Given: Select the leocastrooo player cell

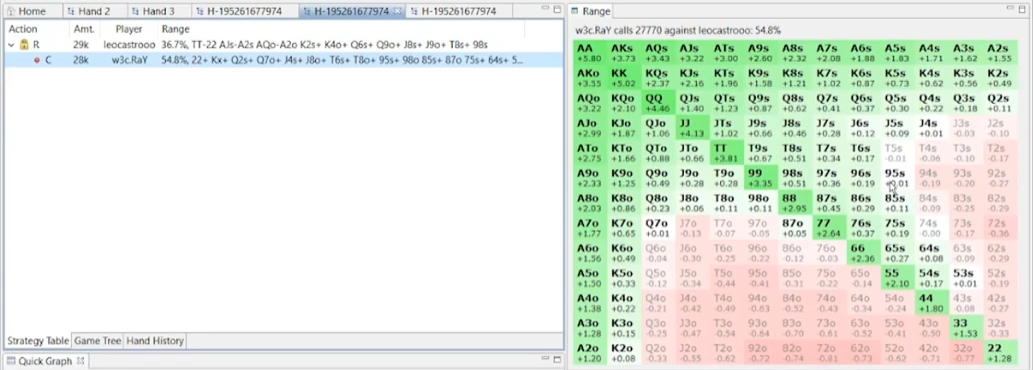Looking at the screenshot, I should pyautogui.click(x=129, y=45).
